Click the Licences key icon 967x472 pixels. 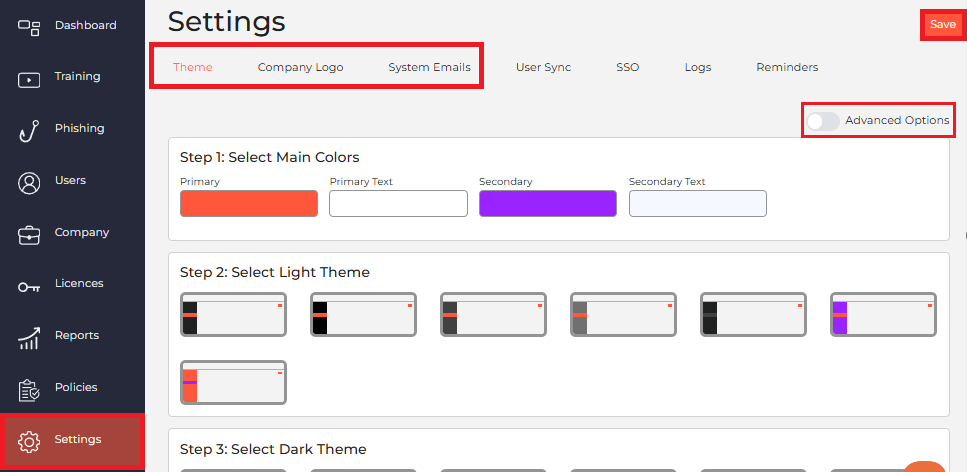click(x=28, y=287)
